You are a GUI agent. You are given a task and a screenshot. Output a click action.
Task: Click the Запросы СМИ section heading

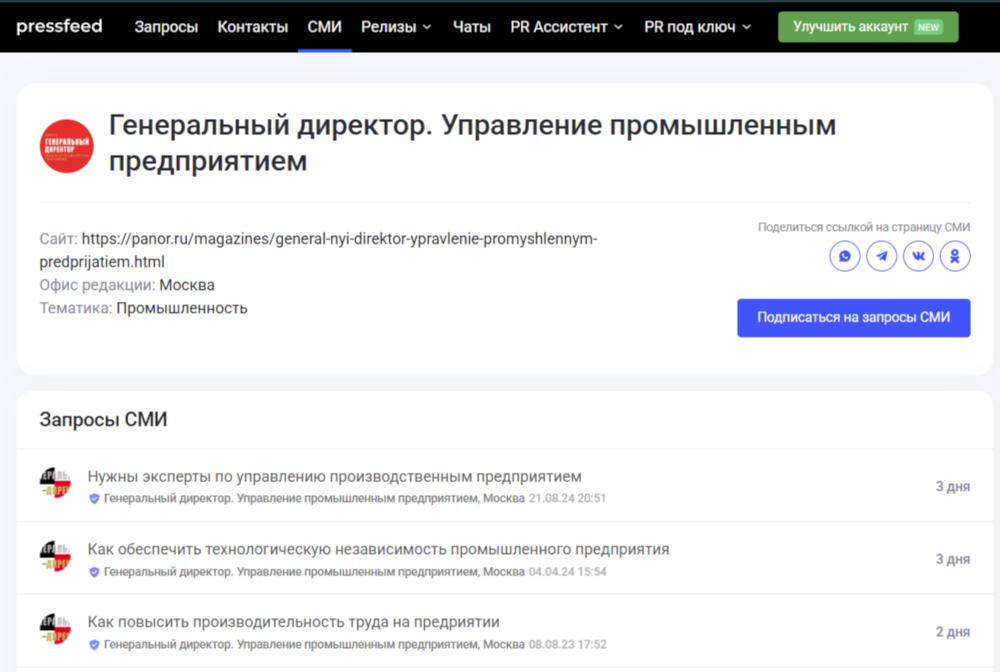point(103,420)
